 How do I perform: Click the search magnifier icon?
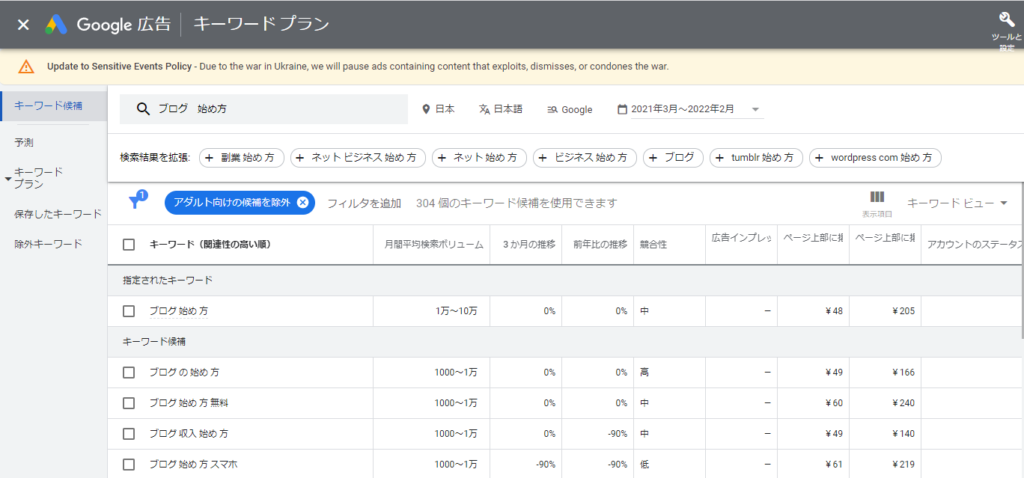(144, 109)
